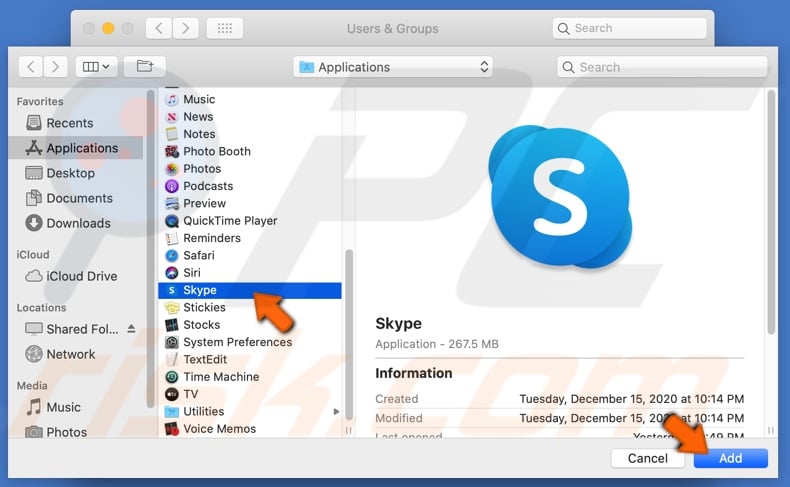This screenshot has width=790, height=487.
Task: Click the Reminders app icon
Action: click(x=172, y=238)
